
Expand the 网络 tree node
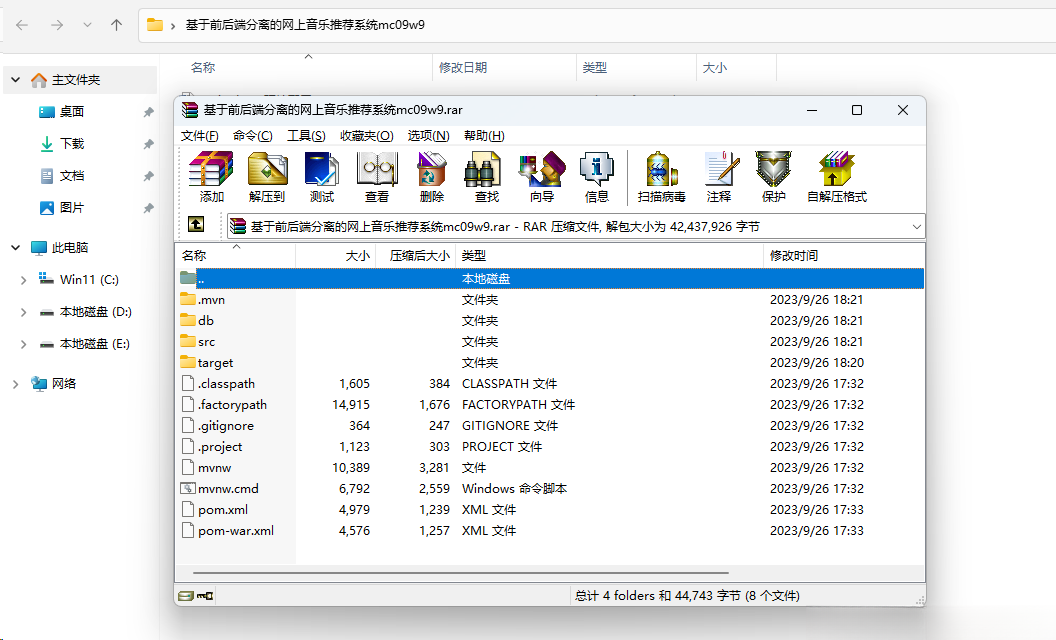pos(15,384)
